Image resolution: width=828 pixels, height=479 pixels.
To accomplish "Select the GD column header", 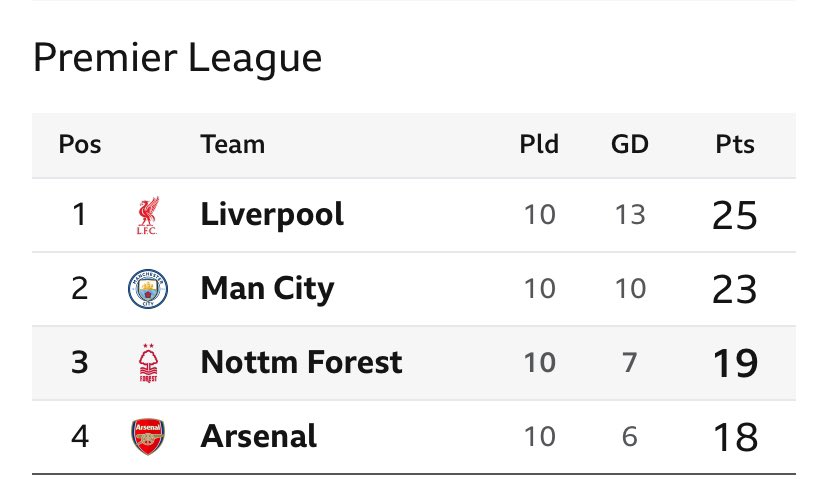I will 629,144.
